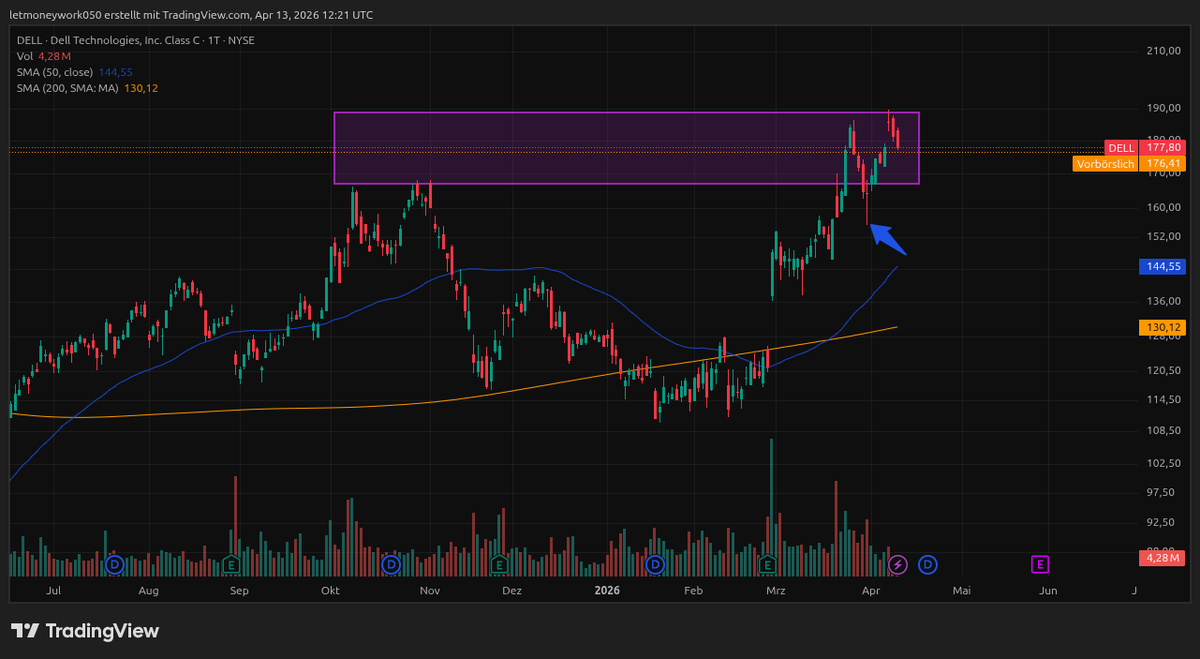Click the orange SMA 200 axis label 130,12
This screenshot has height=659, width=1200.
pos(1163,327)
